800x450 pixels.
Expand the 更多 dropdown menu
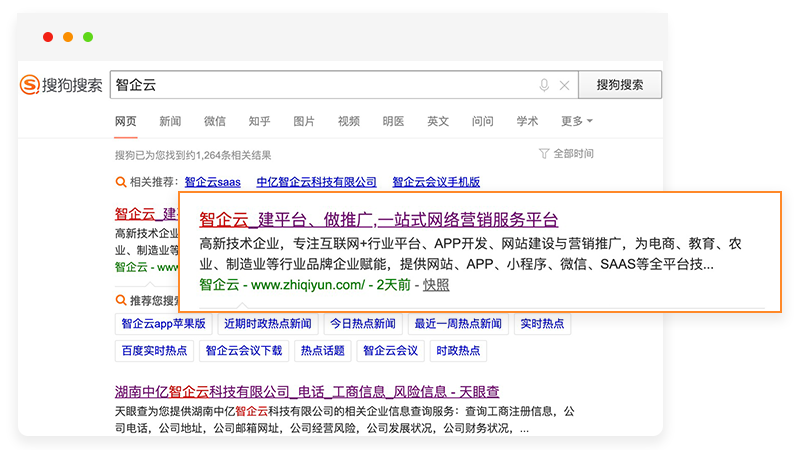577,121
